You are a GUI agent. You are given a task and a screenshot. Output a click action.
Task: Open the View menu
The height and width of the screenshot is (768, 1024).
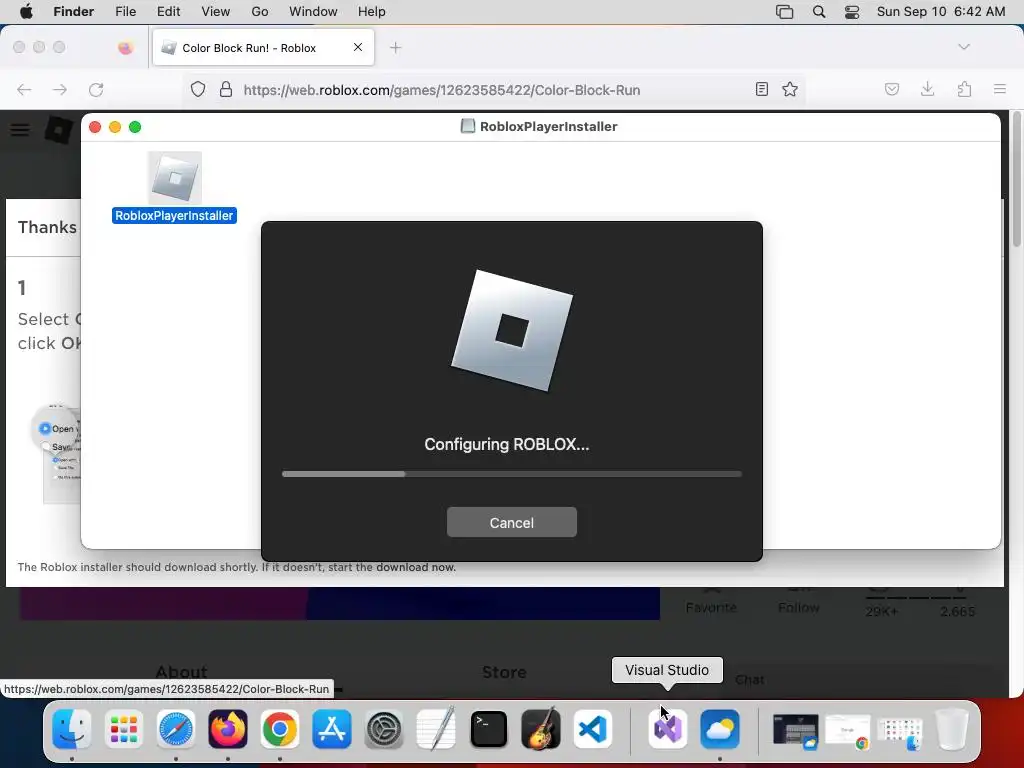point(215,12)
